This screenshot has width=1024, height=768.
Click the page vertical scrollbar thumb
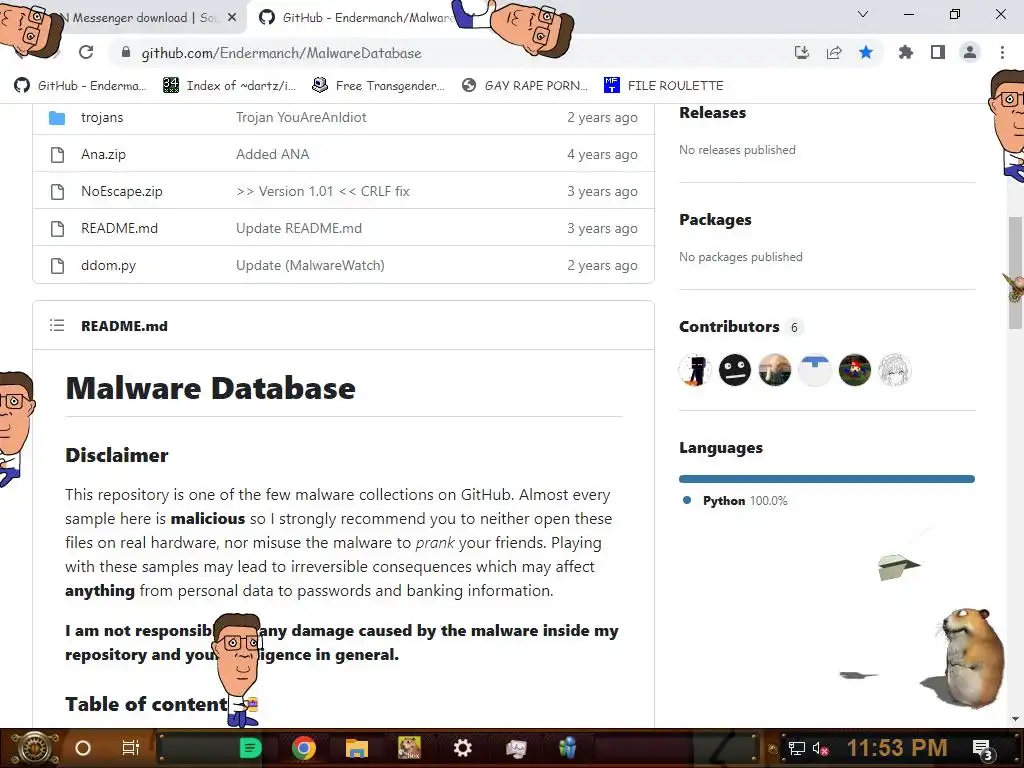[1015, 273]
